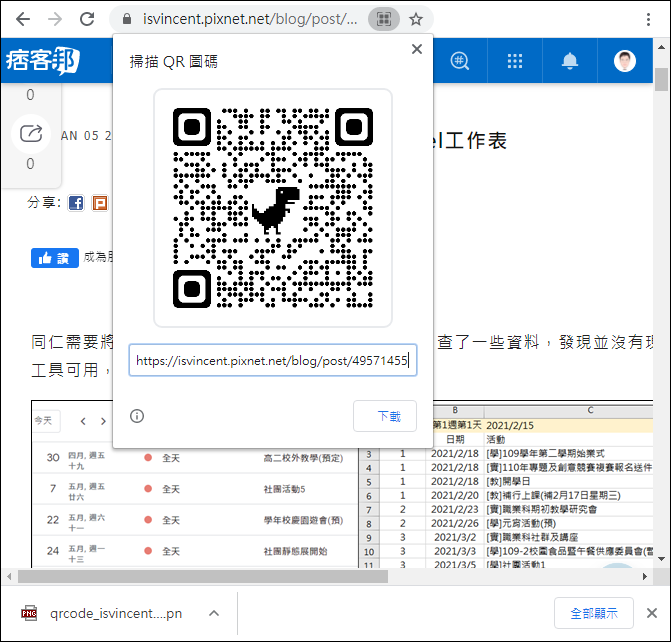Click the QR code URL text field
This screenshot has height=642, width=671.
tap(273, 360)
